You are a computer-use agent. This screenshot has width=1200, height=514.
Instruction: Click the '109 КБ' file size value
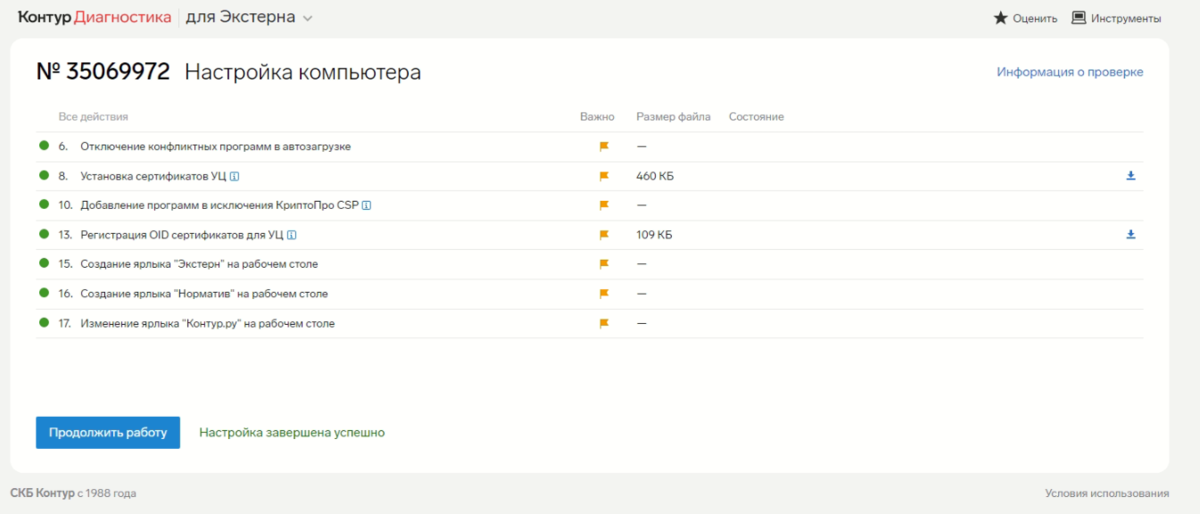(x=654, y=235)
